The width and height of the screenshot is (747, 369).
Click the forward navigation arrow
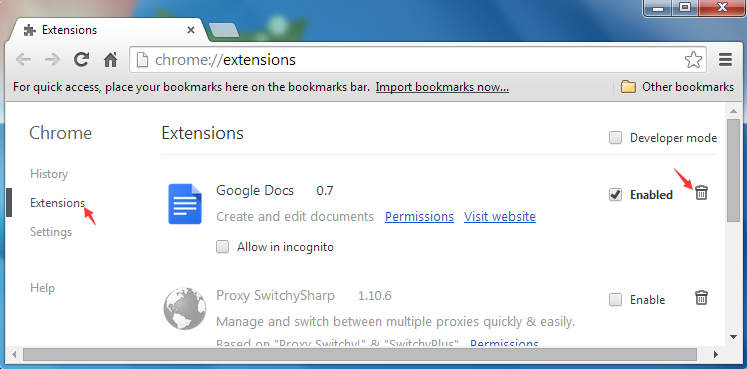click(52, 60)
